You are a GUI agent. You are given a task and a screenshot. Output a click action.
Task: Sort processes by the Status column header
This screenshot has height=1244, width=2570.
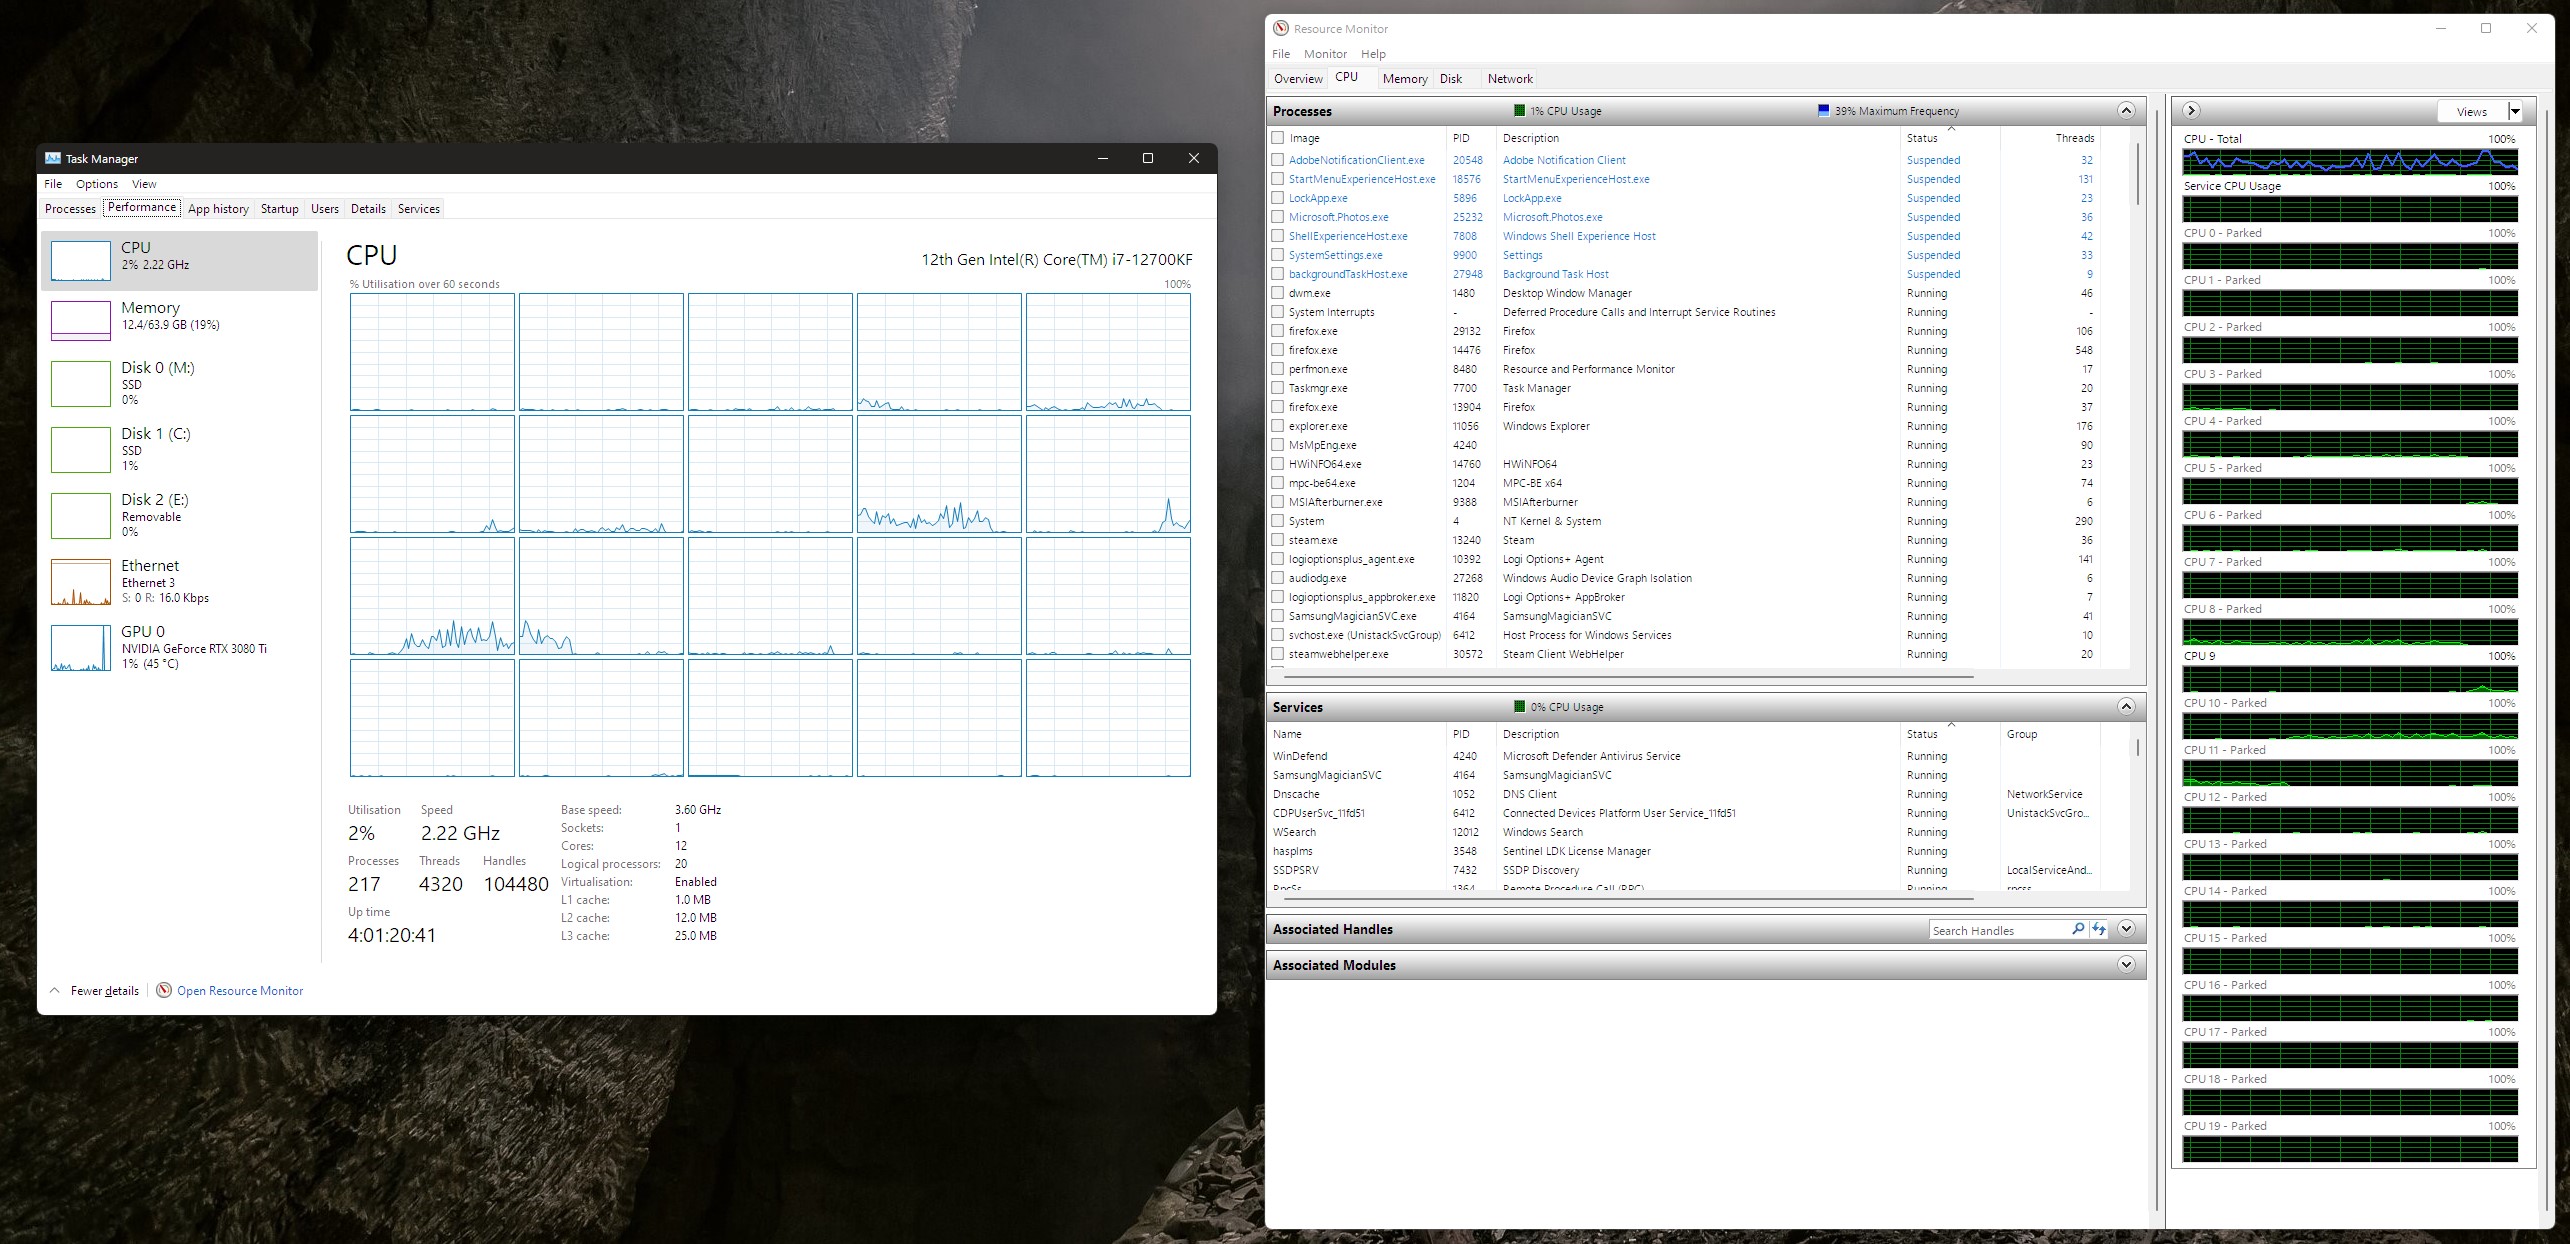(1949, 138)
